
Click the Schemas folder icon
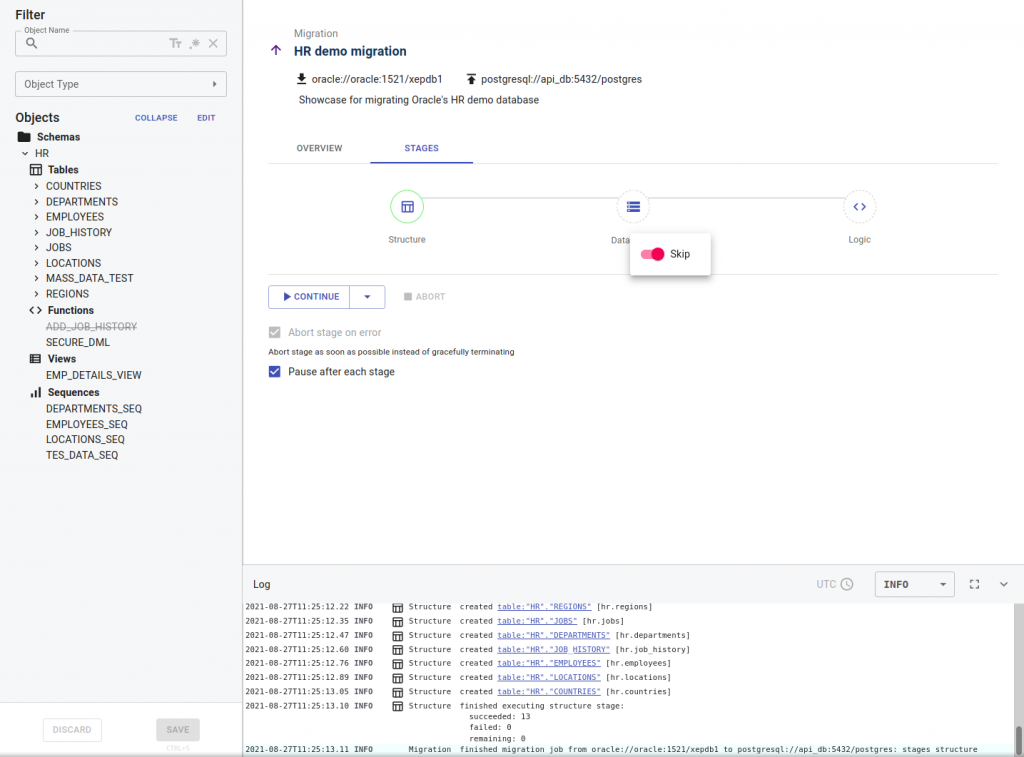pos(24,137)
